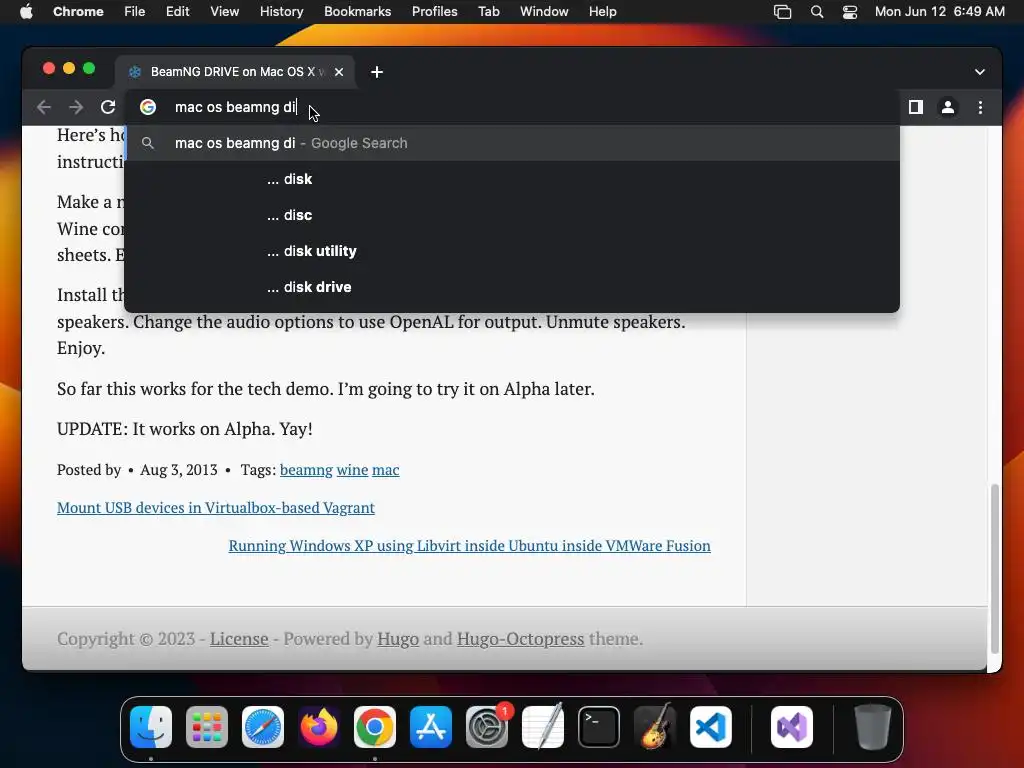Follow the 'mac' tag link
The height and width of the screenshot is (768, 1024).
click(385, 470)
